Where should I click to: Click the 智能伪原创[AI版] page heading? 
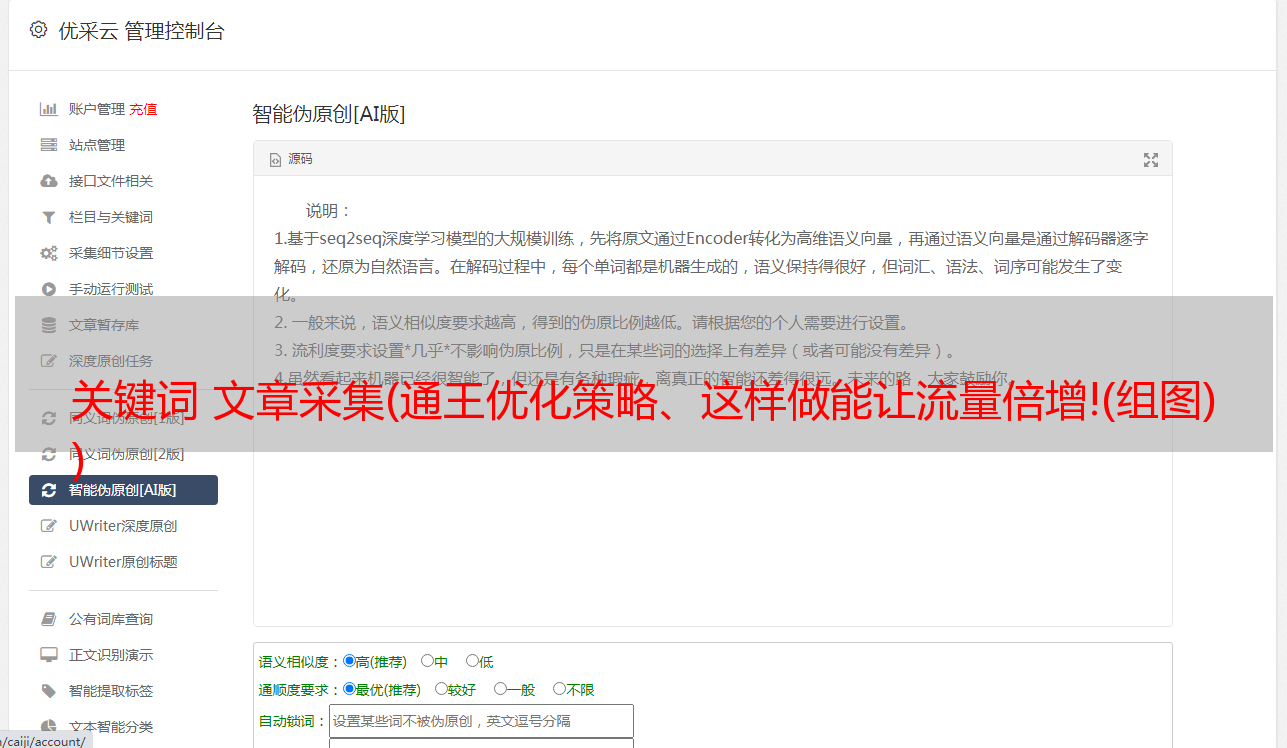pyautogui.click(x=329, y=114)
